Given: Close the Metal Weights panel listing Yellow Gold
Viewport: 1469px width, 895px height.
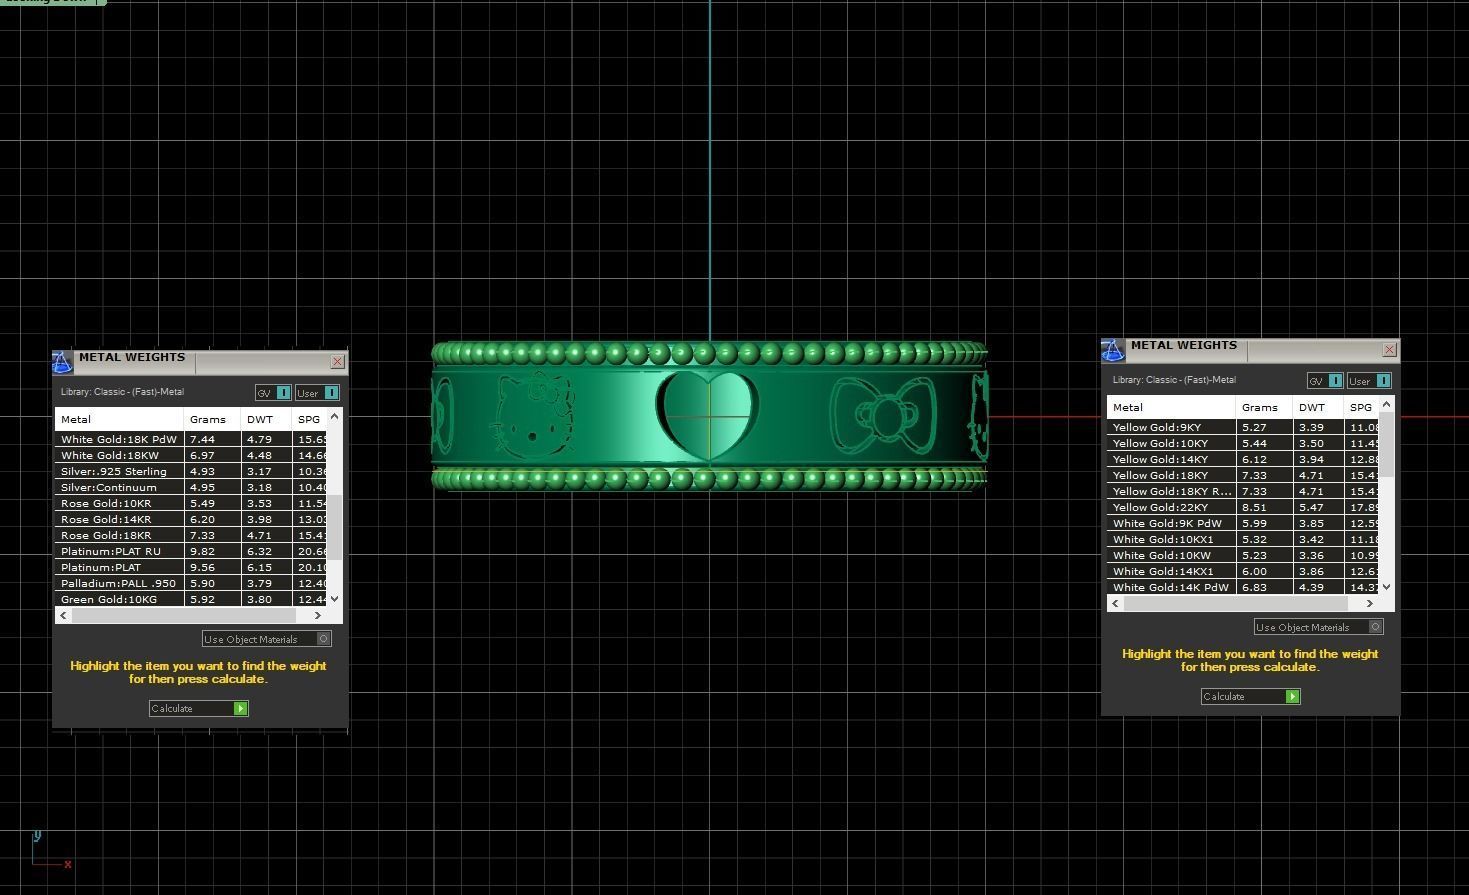Looking at the screenshot, I should [x=1389, y=350].
